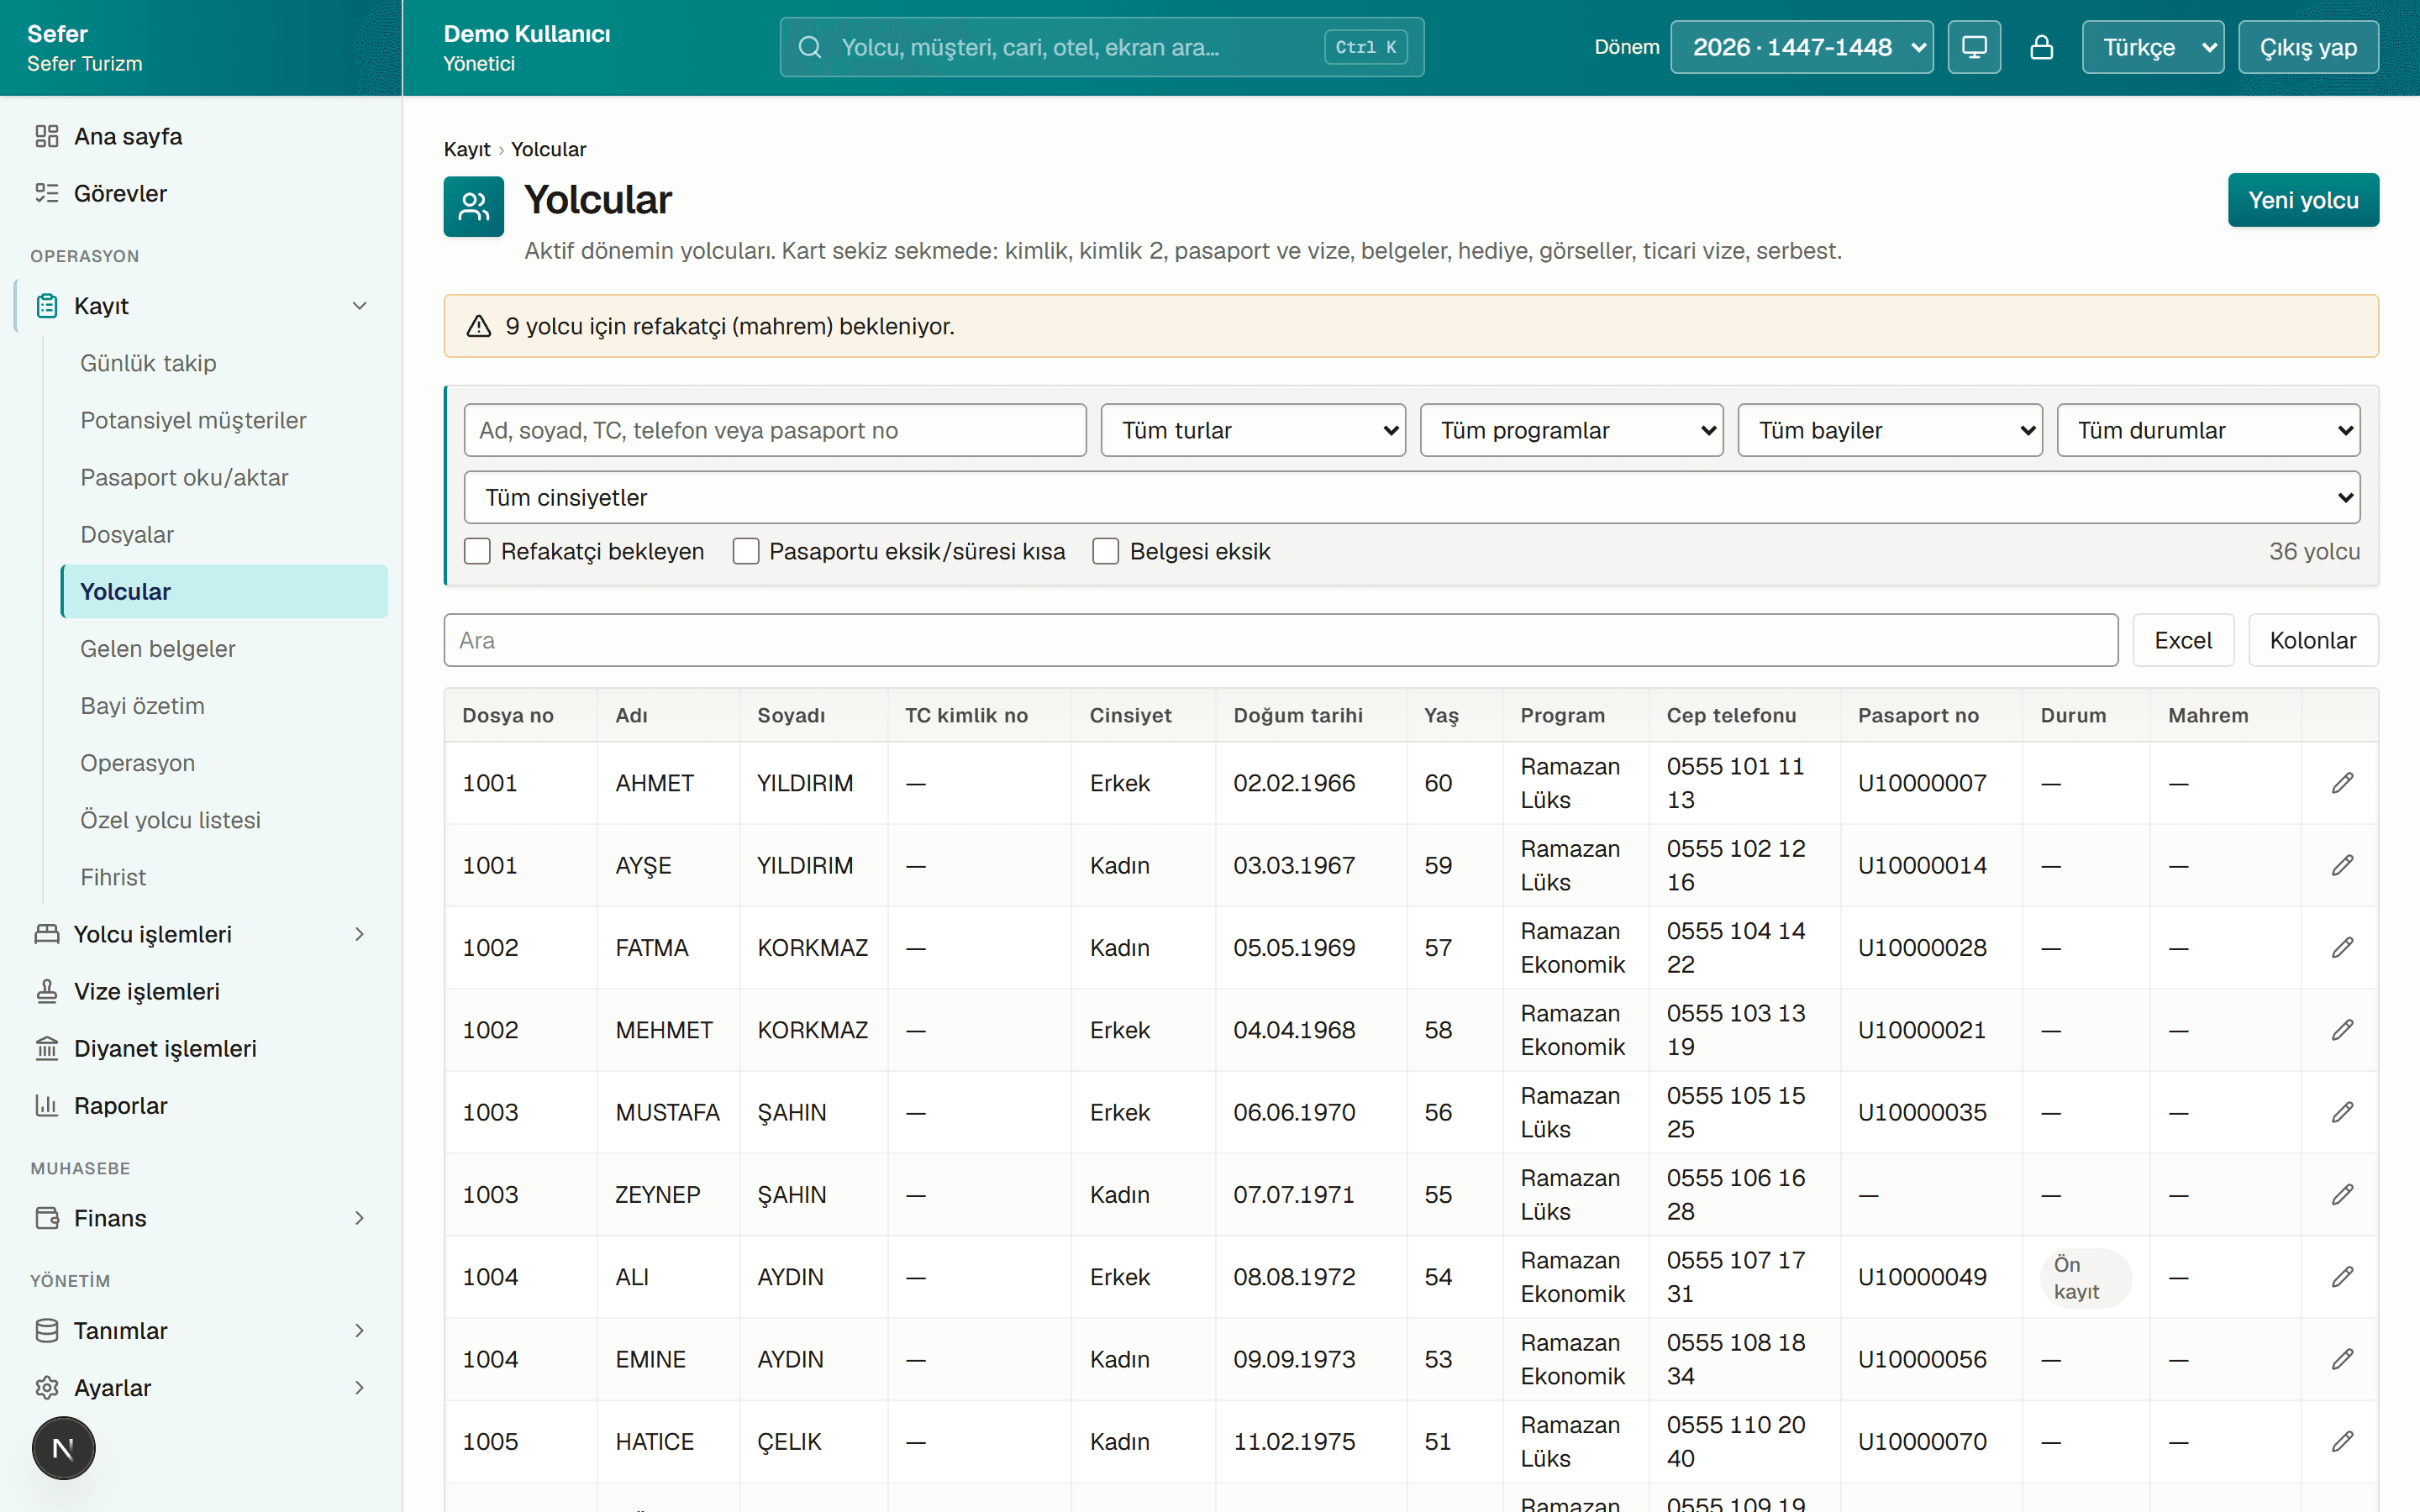
Task: Go to Pasaport oku/aktar
Action: click(224, 477)
